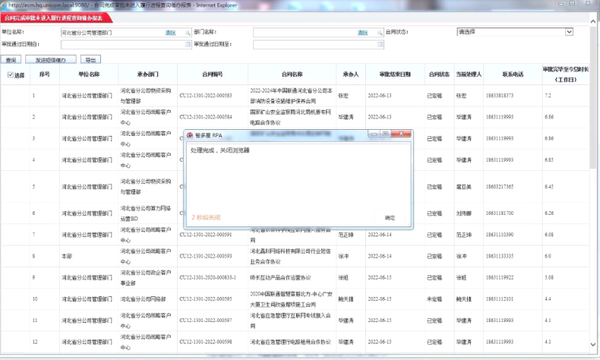Open calendar icon for 审批通过日期至

pos(380,44)
